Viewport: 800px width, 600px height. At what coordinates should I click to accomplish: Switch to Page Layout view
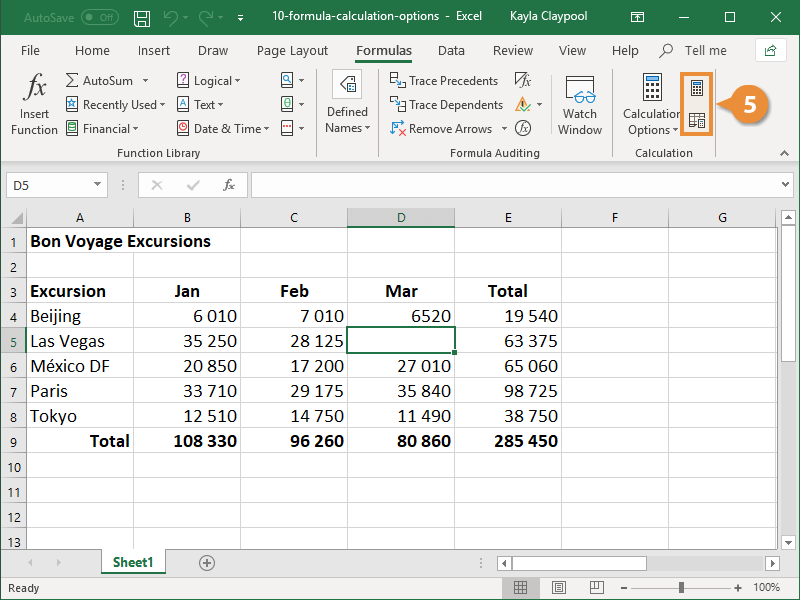coord(559,588)
